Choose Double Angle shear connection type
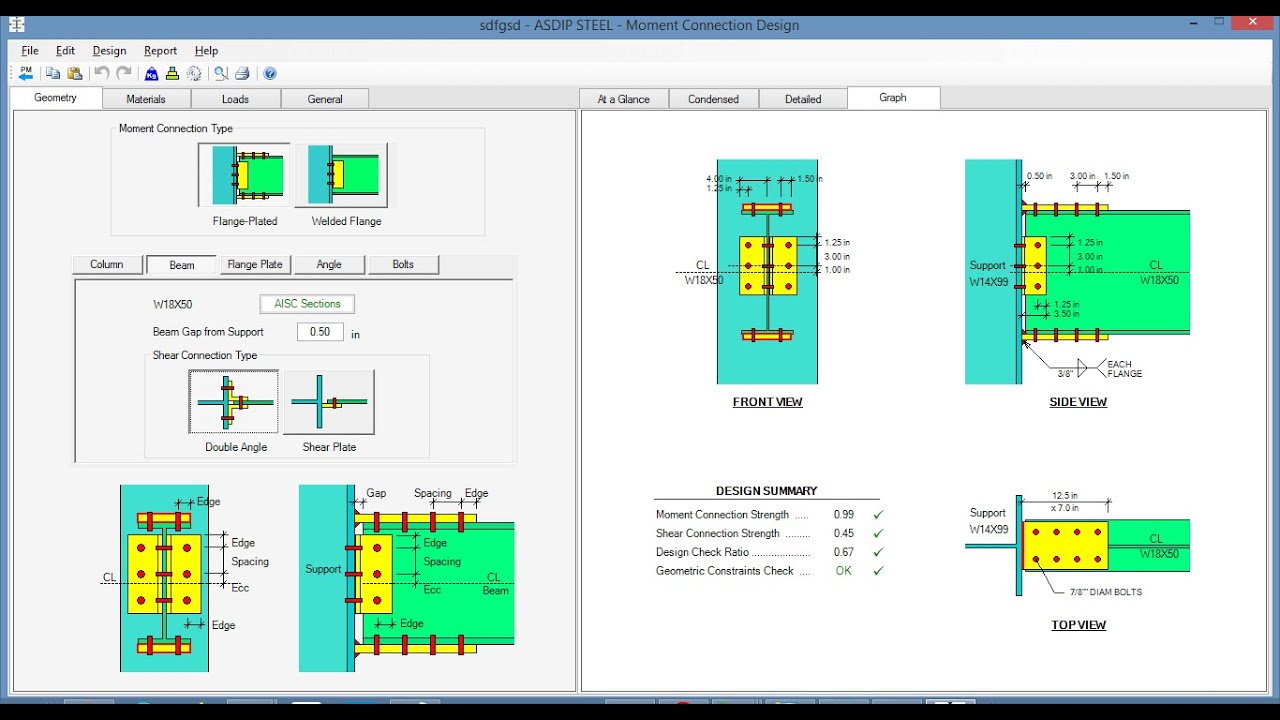The width and height of the screenshot is (1280, 720). 234,402
